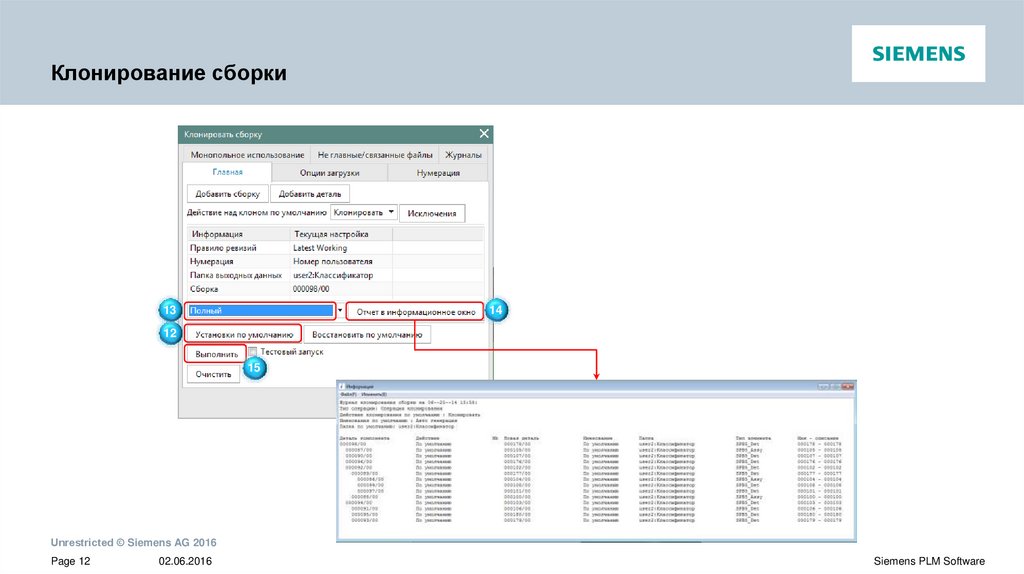Click the Выполнить button
Viewport: 1024px width, 574px height.
pyautogui.click(x=216, y=354)
